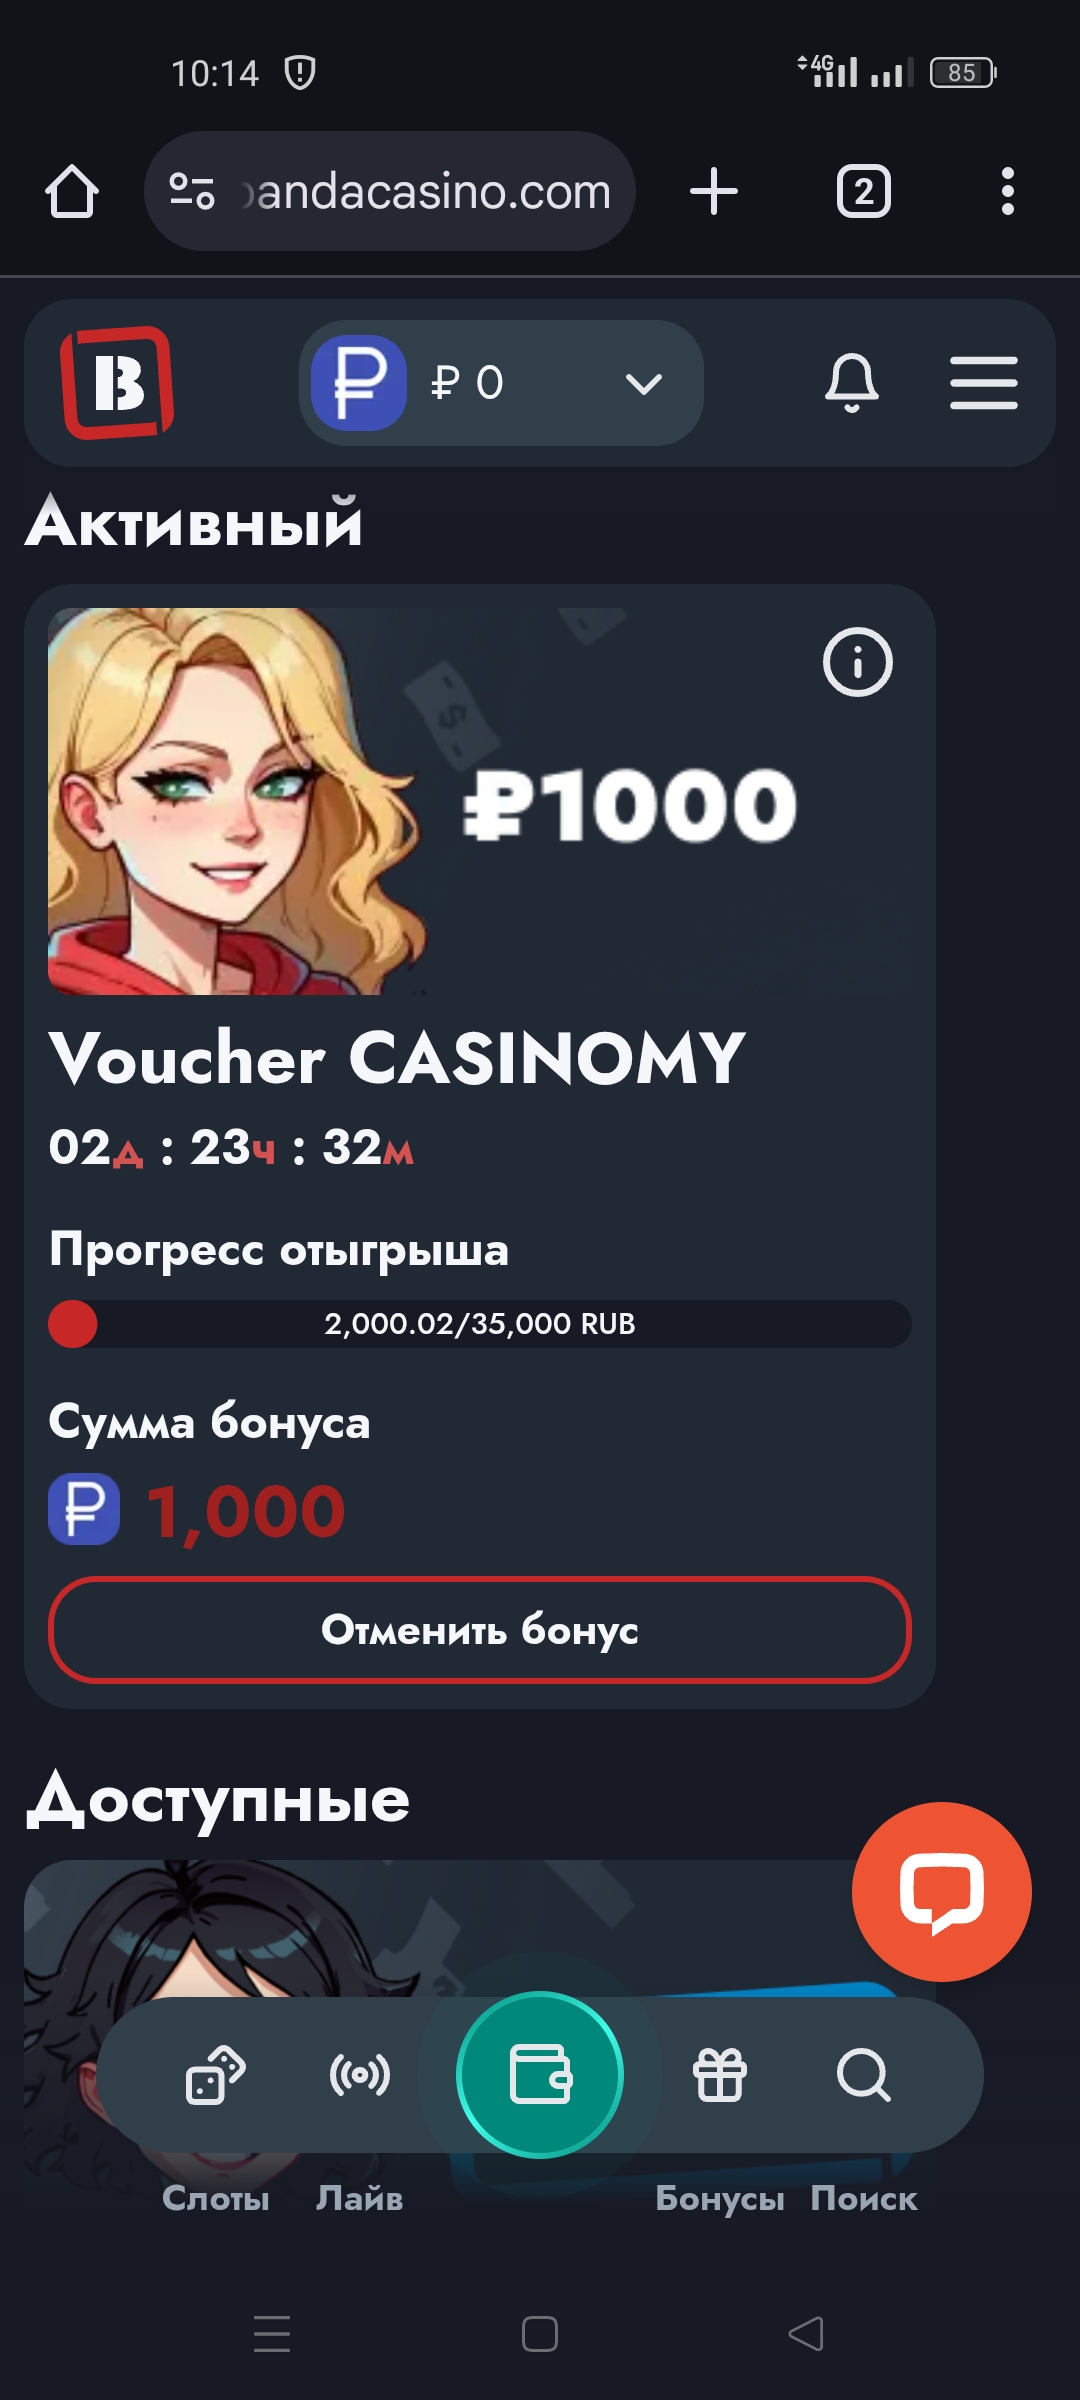Cancel bonus with Отменить бонус button
Screen dimensions: 1080x2400
click(x=480, y=1630)
